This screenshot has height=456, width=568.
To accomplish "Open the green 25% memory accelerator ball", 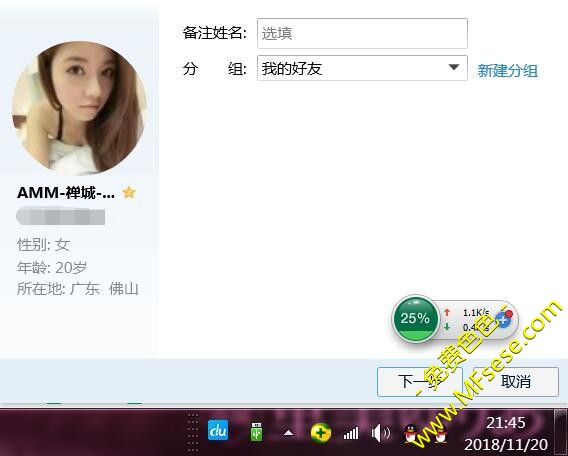I will 415,318.
